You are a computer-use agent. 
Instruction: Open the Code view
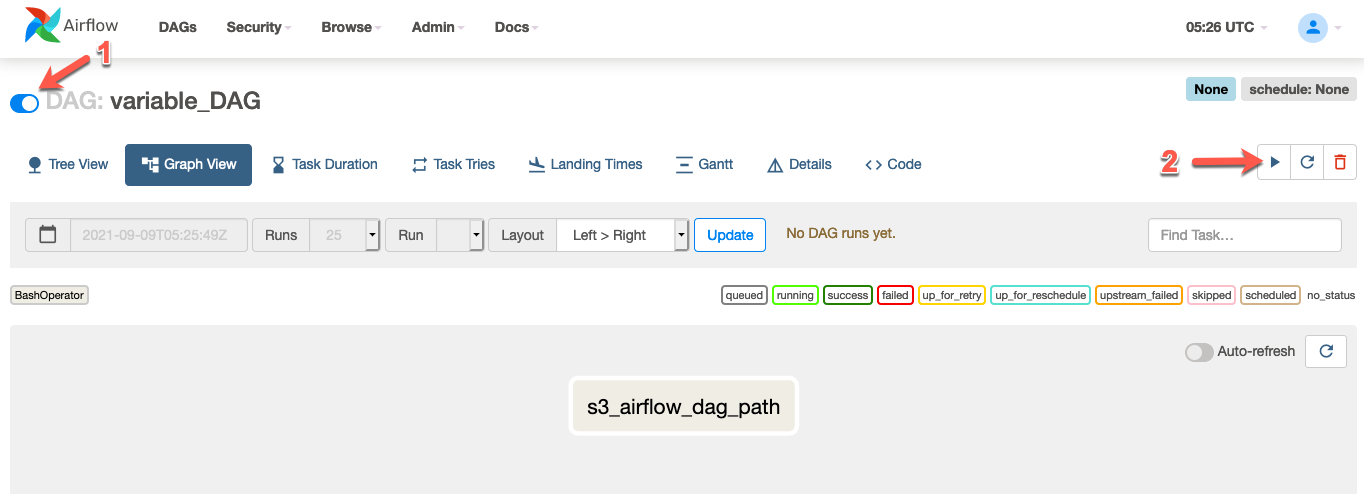pyautogui.click(x=893, y=164)
